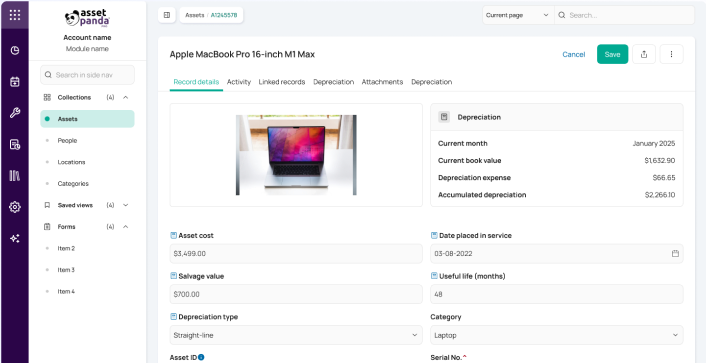Open the Category Laptop dropdown
Image resolution: width=706 pixels, height=363 pixels.
pos(557,335)
